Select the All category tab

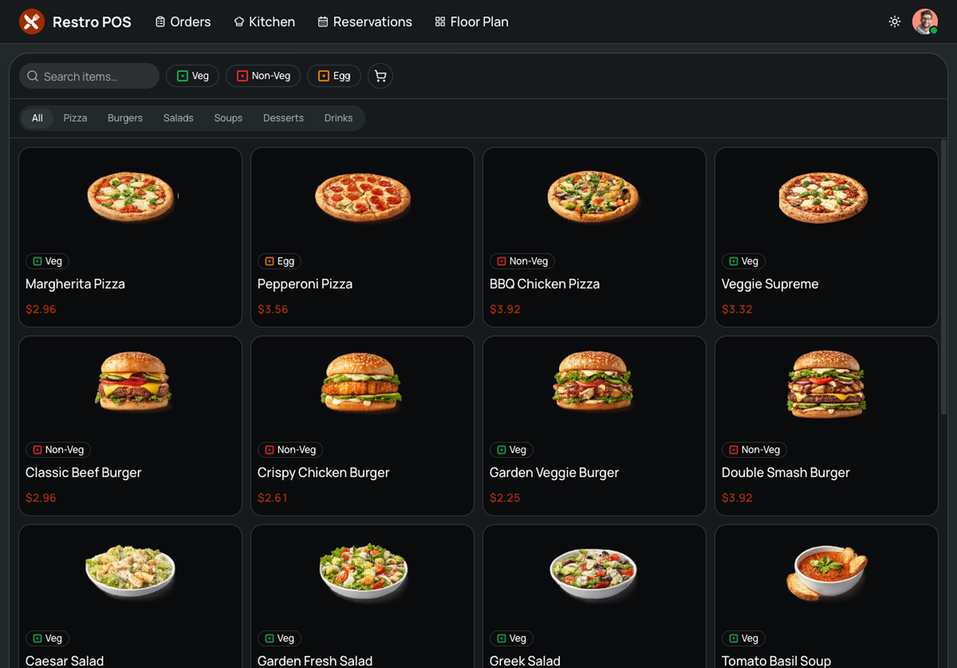[37, 118]
